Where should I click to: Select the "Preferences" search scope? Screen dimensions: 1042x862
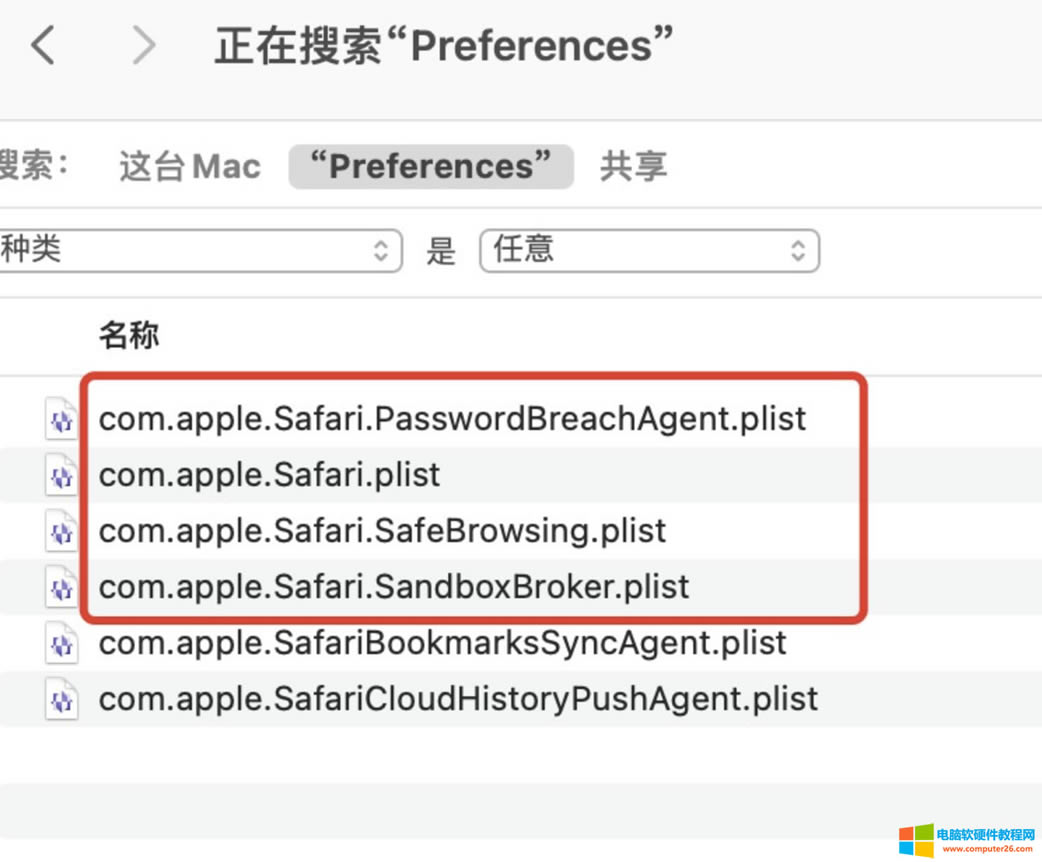coord(431,166)
